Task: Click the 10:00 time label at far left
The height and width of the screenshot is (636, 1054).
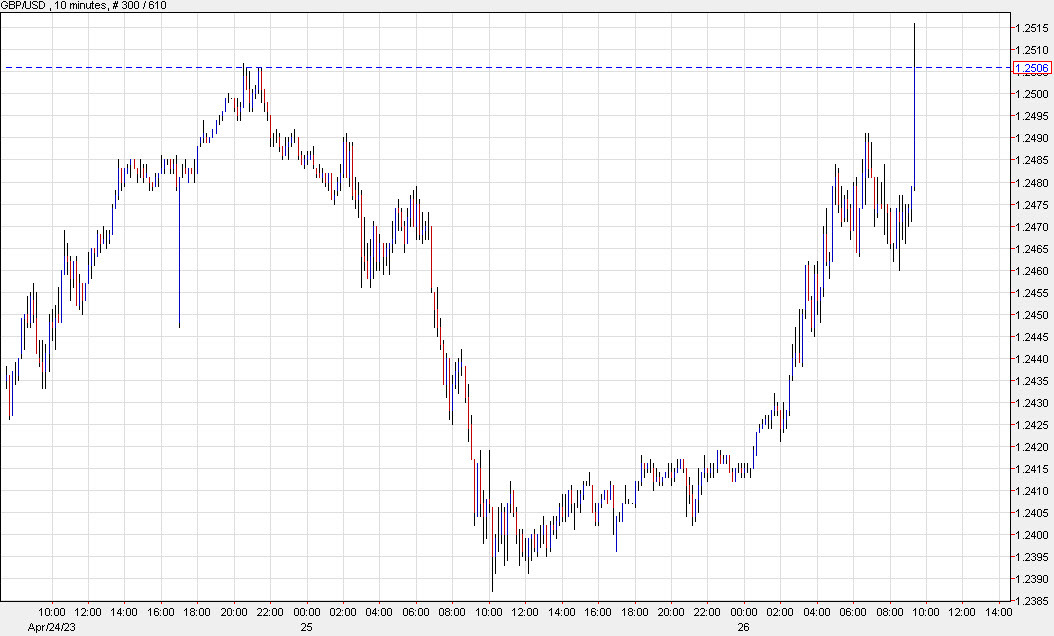Action: (x=55, y=610)
